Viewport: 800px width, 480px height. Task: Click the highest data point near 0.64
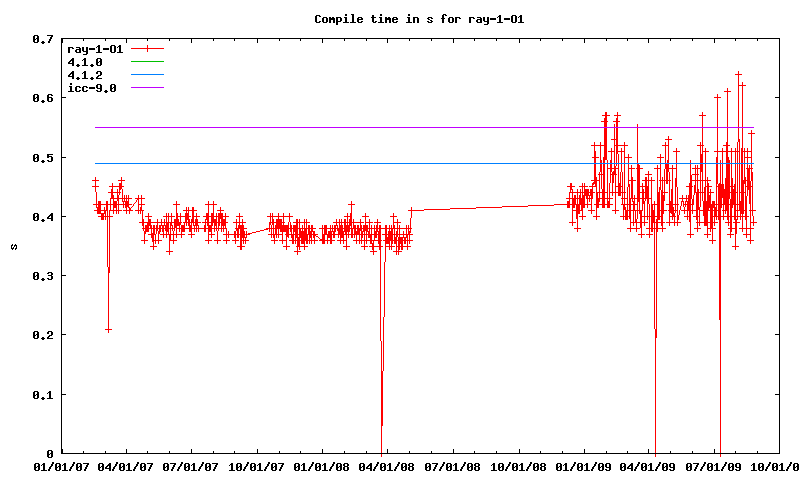(x=738, y=74)
